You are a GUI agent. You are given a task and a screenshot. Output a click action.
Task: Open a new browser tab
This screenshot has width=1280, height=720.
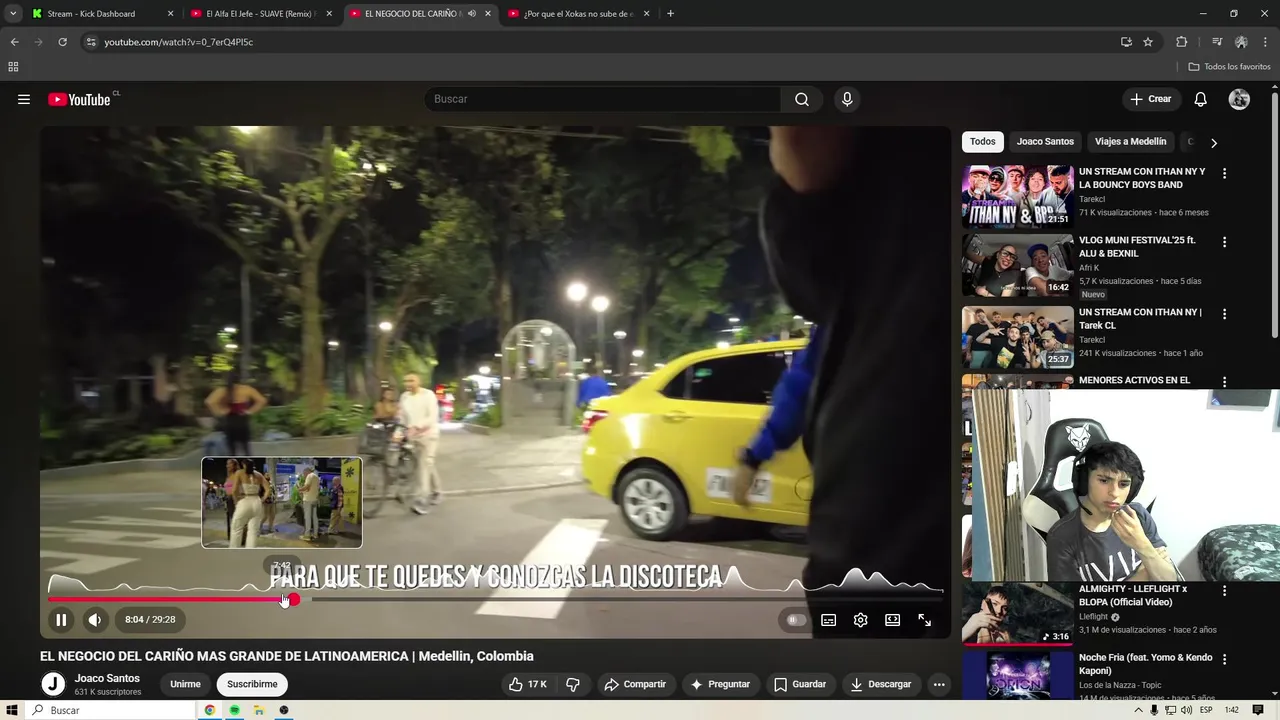pyautogui.click(x=670, y=14)
